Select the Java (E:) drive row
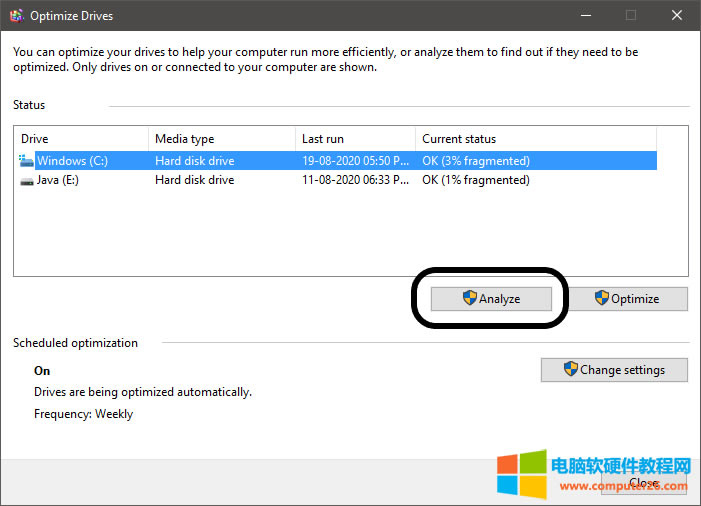The width and height of the screenshot is (701, 506). [x=338, y=180]
